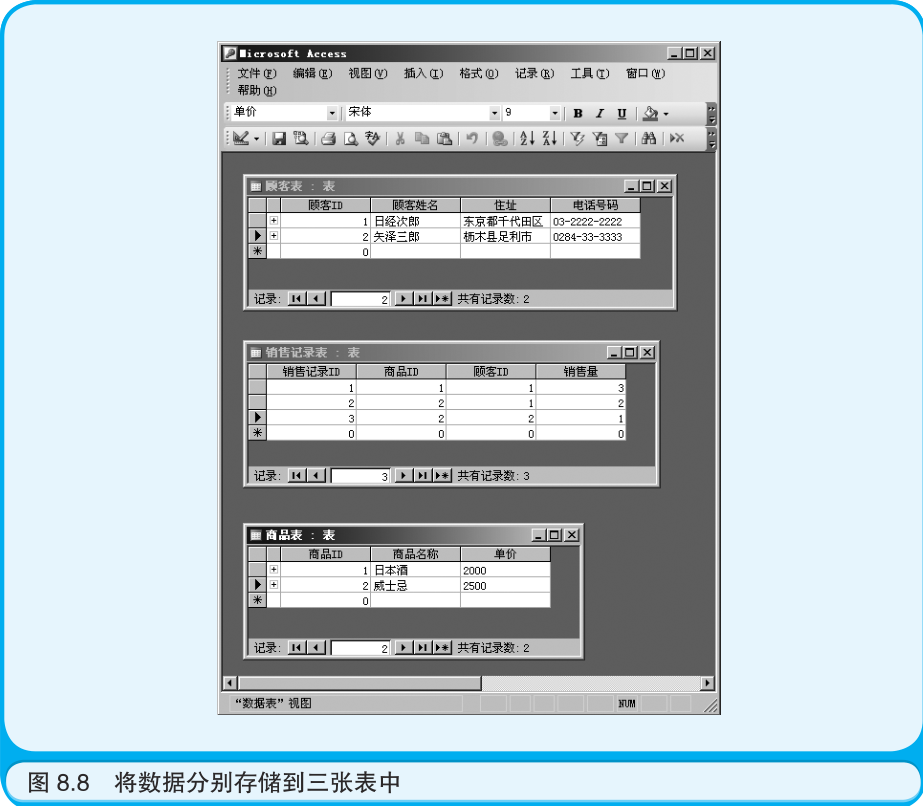Viewport: 923px width, 806px height.
Task: Click the 住址 column header
Action: pos(505,205)
